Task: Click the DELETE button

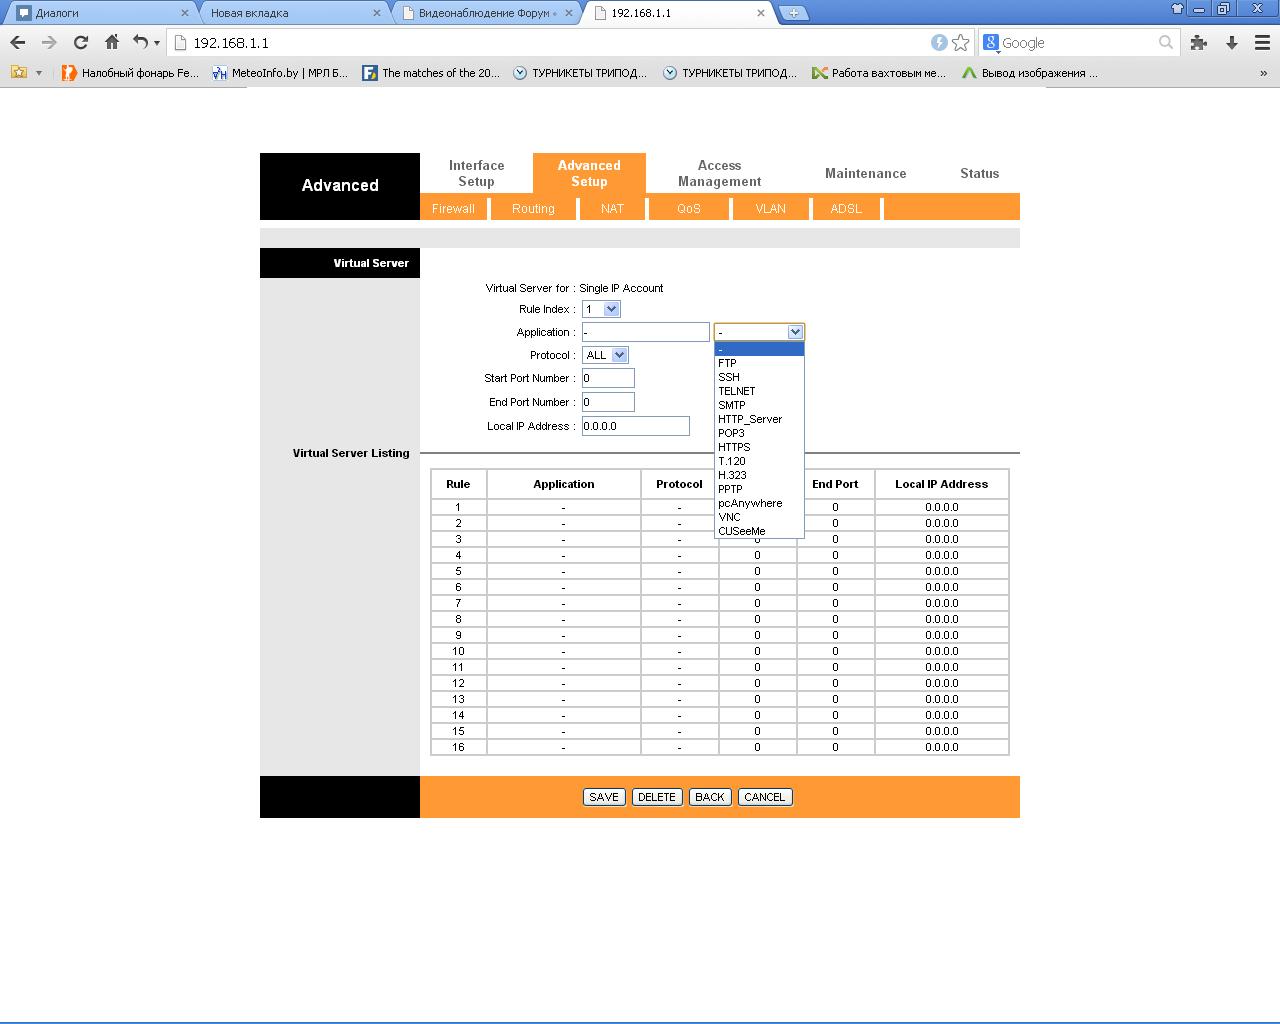Action: (x=657, y=797)
